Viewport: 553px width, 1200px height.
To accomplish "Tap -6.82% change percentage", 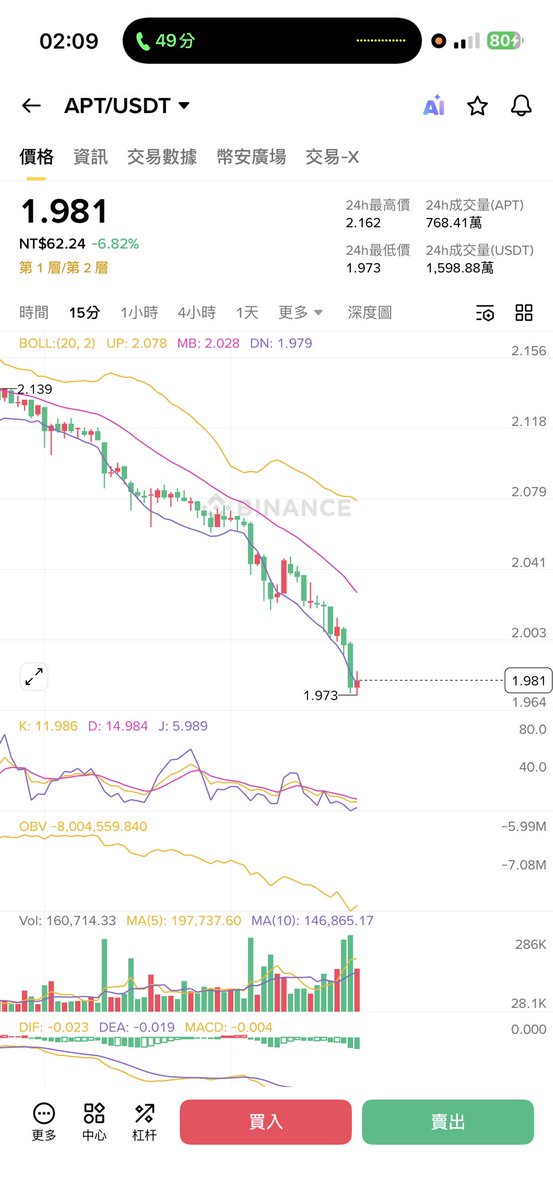I will pyautogui.click(x=115, y=243).
